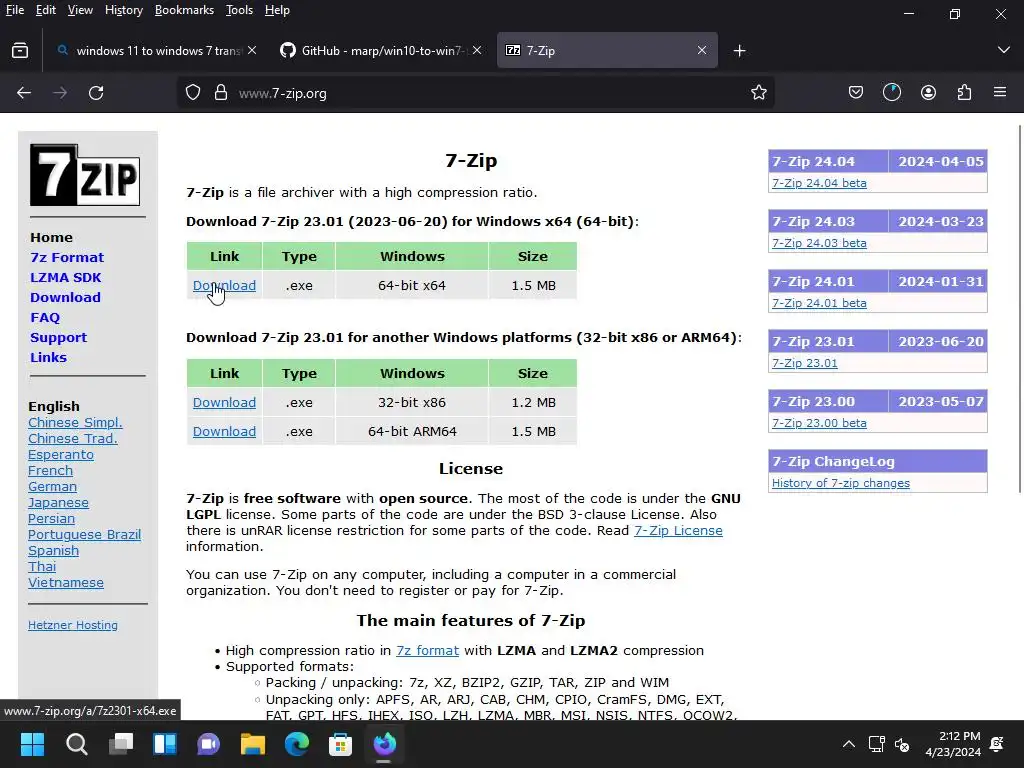
Task: Open the Firefox account icon
Action: [928, 93]
